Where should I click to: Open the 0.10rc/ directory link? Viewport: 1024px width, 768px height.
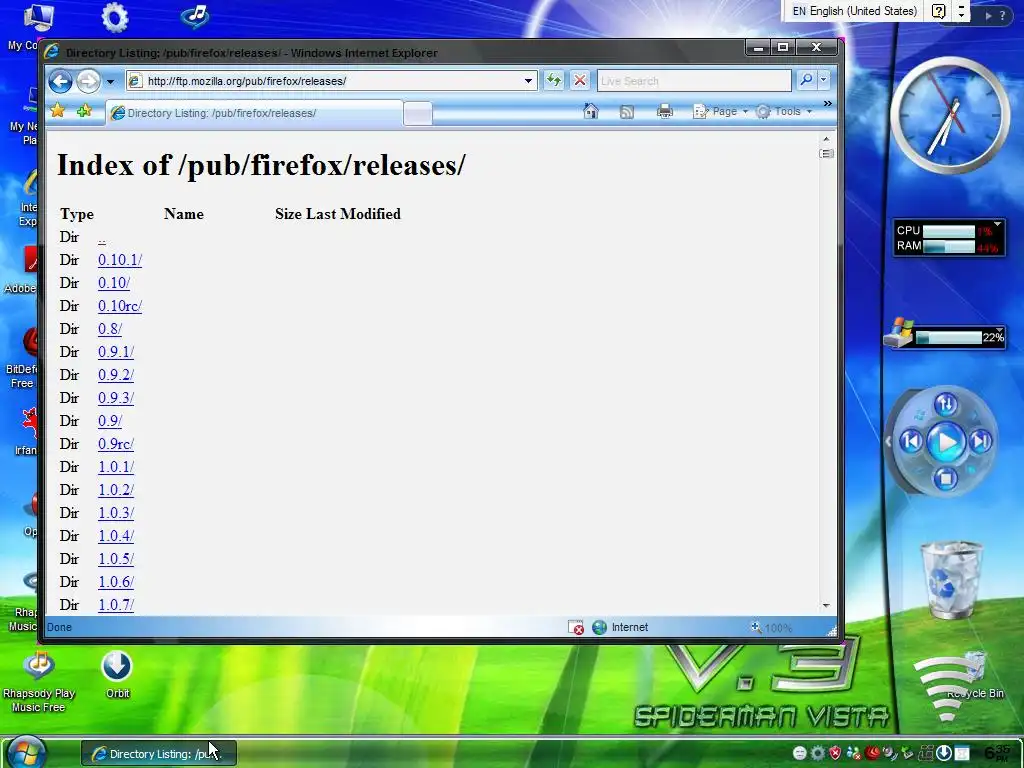pyautogui.click(x=120, y=306)
